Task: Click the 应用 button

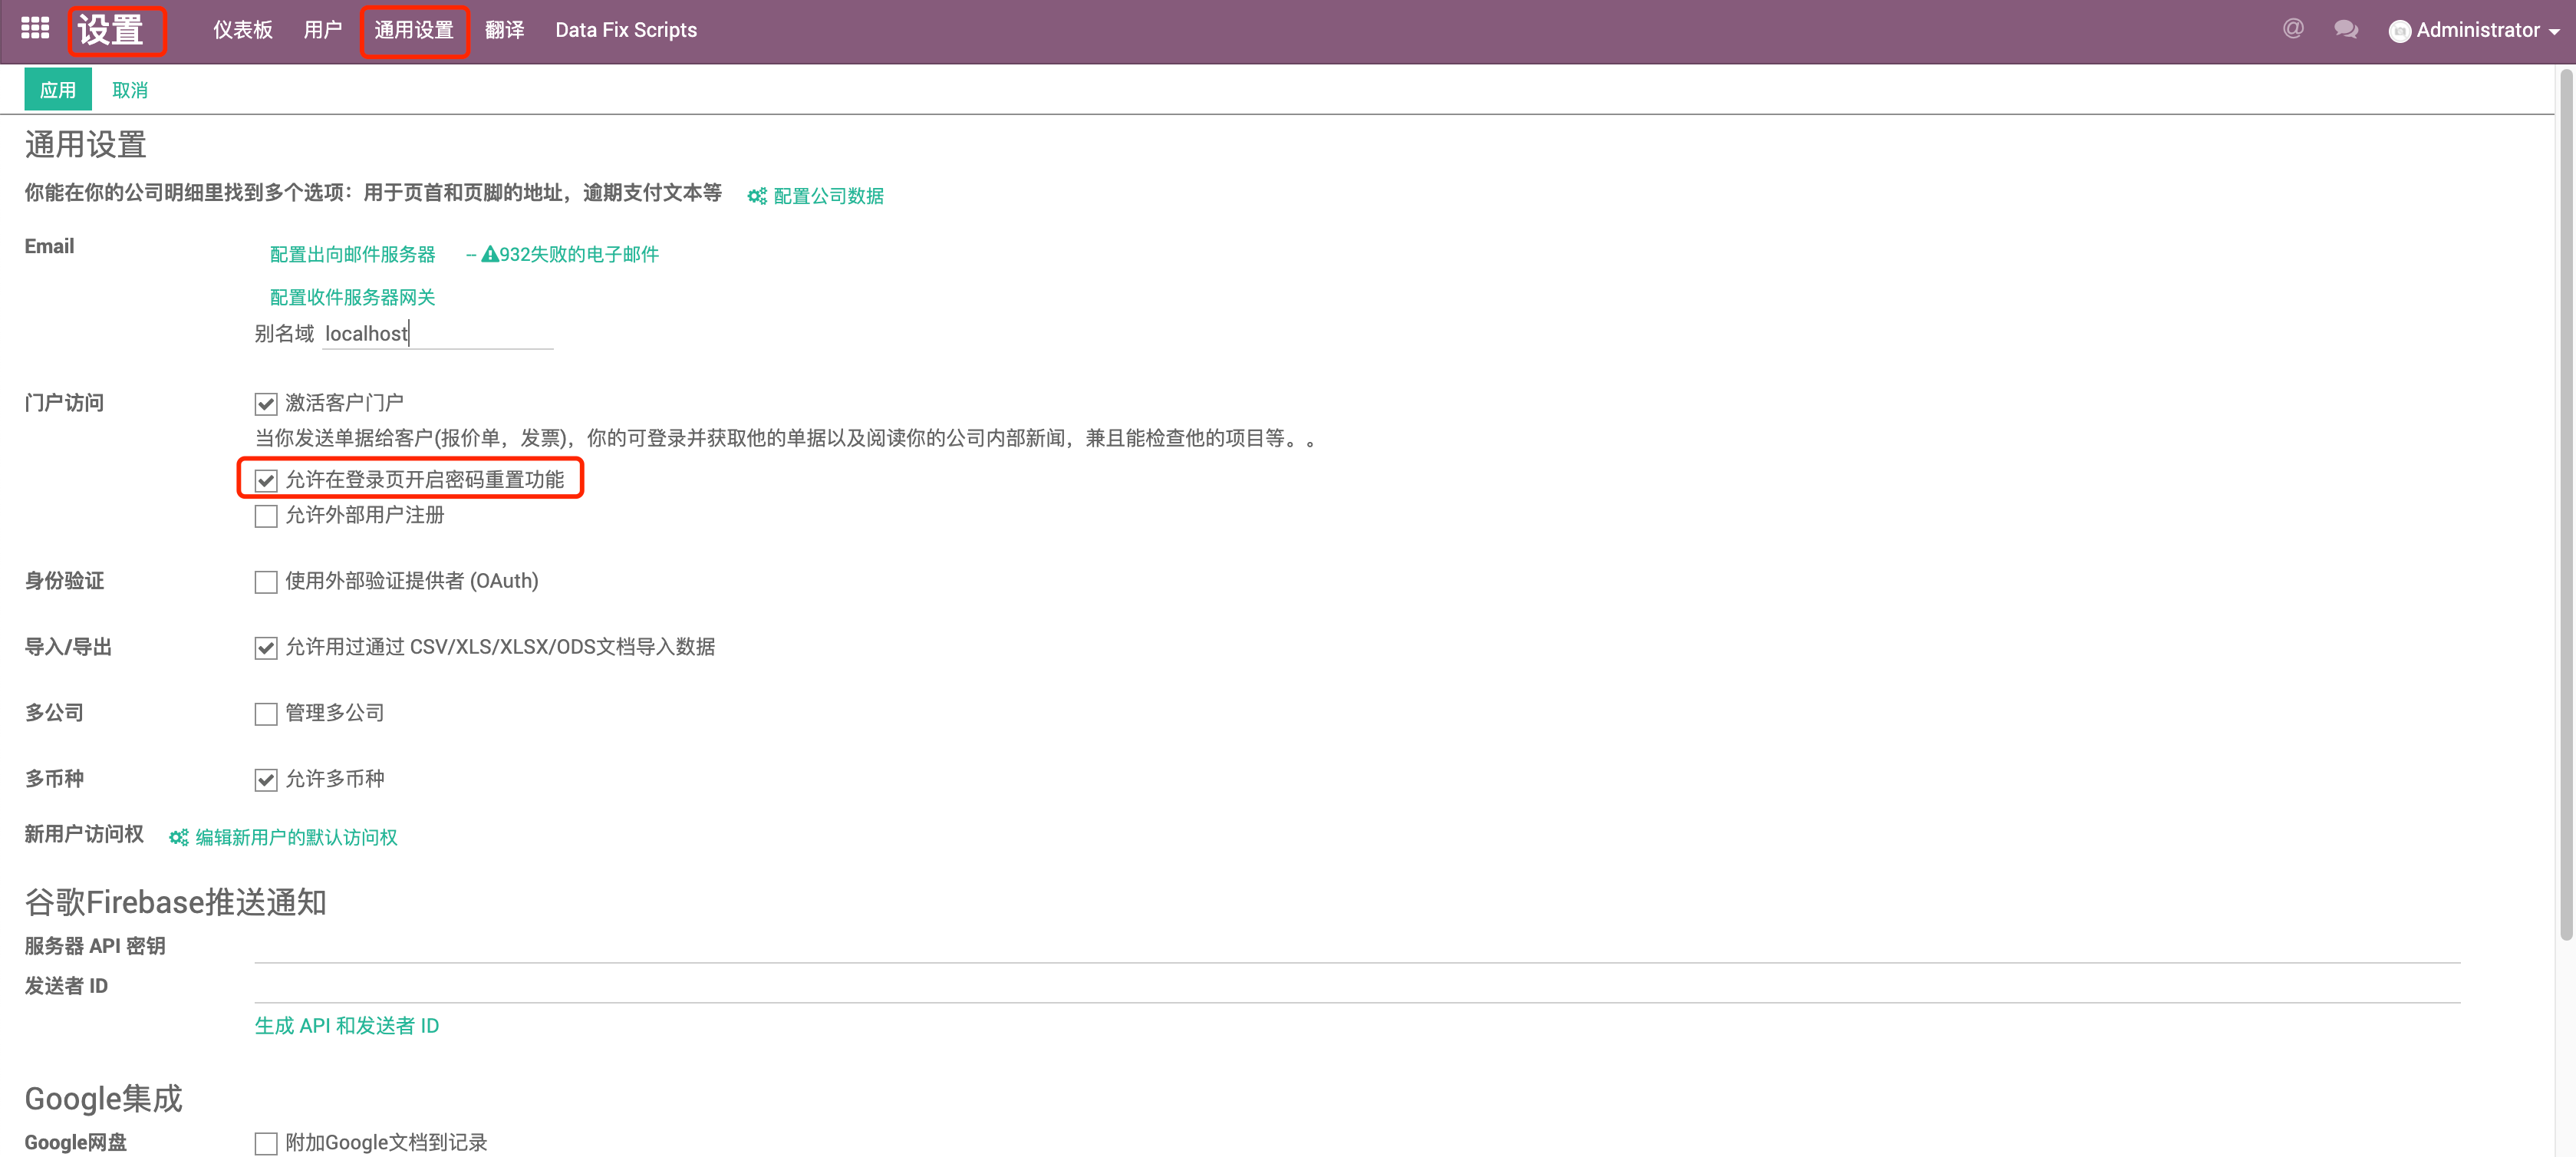Action: tap(57, 89)
